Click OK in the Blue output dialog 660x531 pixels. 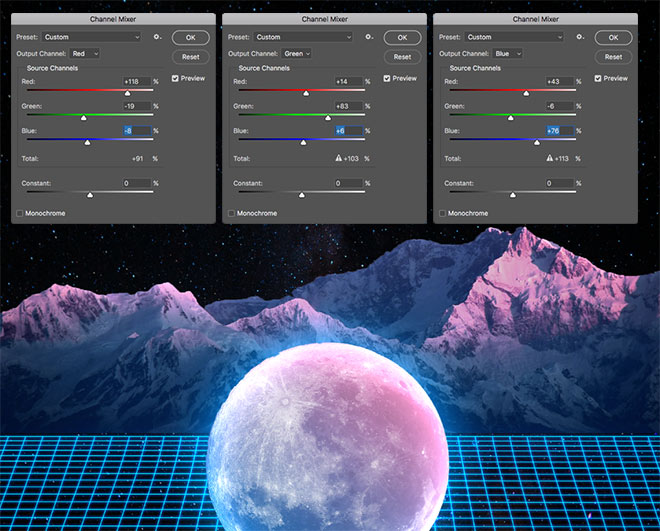[x=613, y=37]
